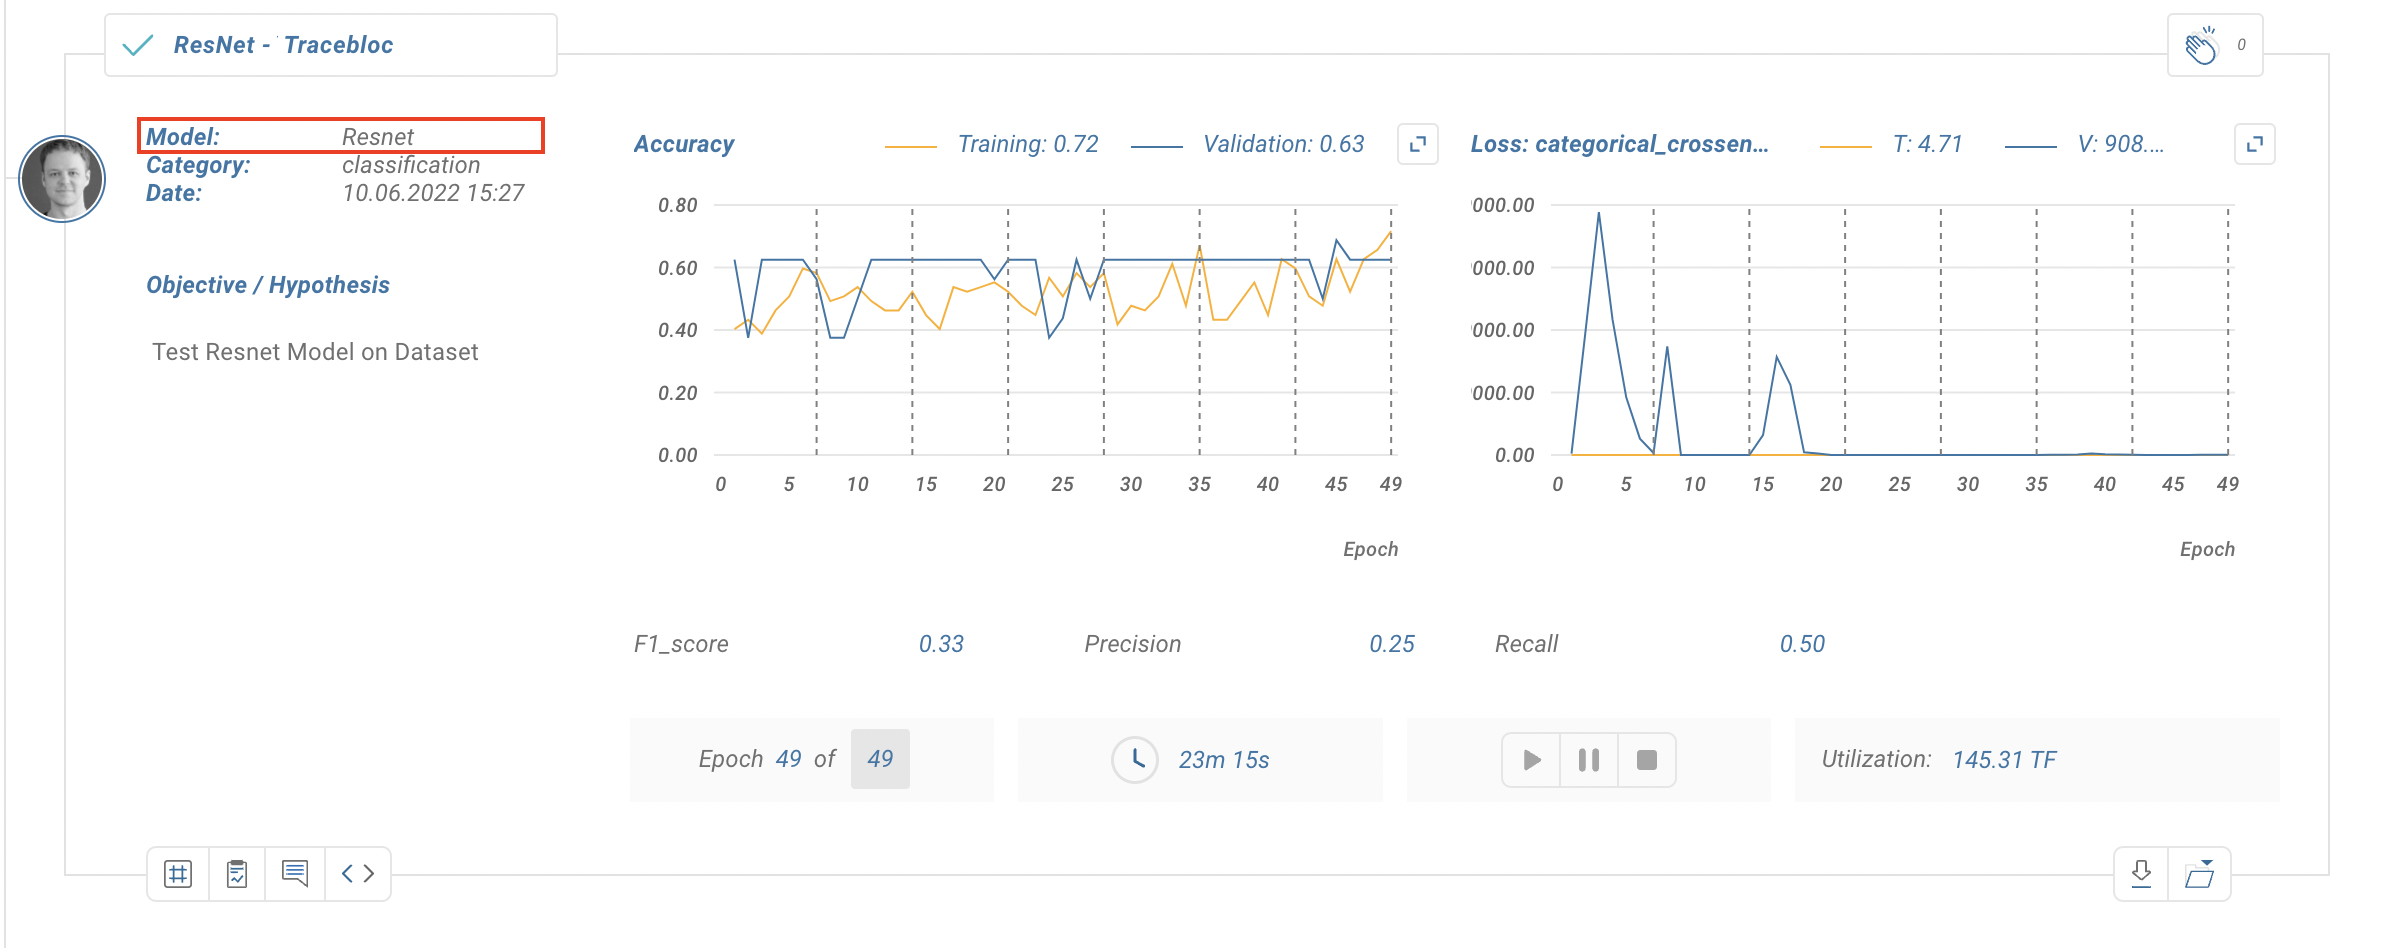Screen dimensions: 2394x948
Task: Pause the training run
Action: pos(1588,760)
